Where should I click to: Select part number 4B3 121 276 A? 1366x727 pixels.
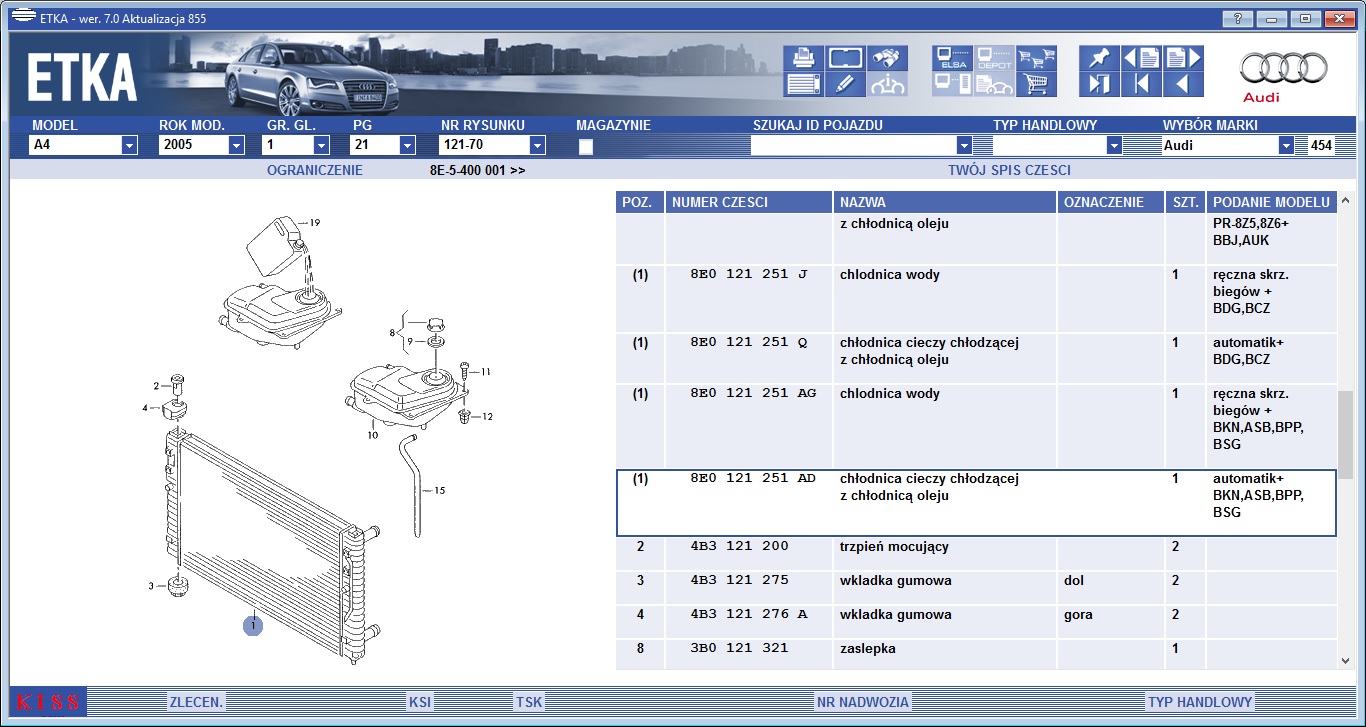[x=748, y=614]
